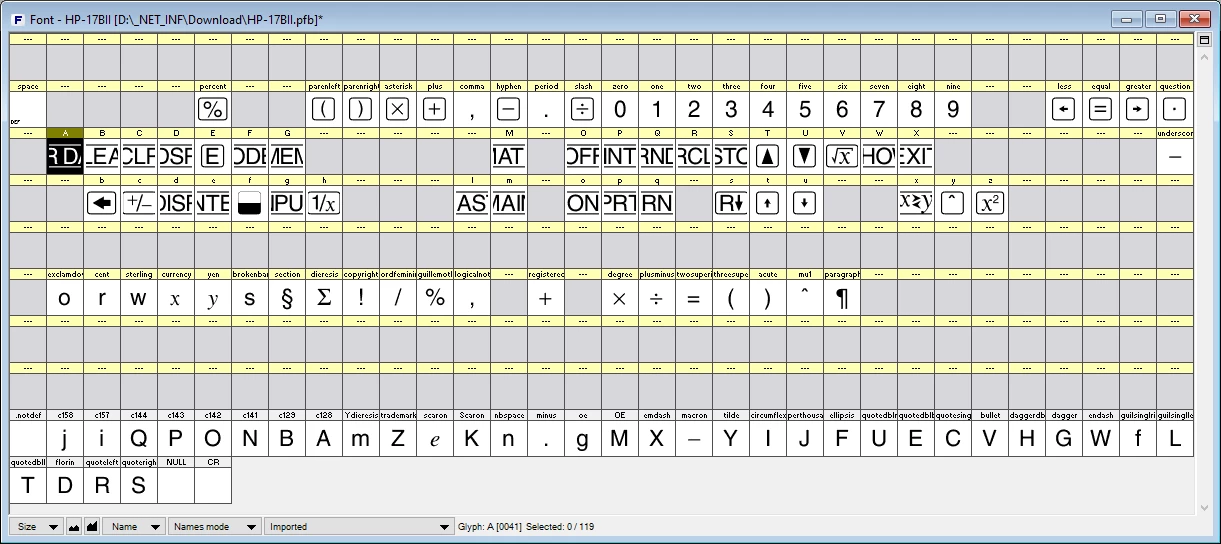Select the bullet cell showing V

pyautogui.click(x=990, y=438)
